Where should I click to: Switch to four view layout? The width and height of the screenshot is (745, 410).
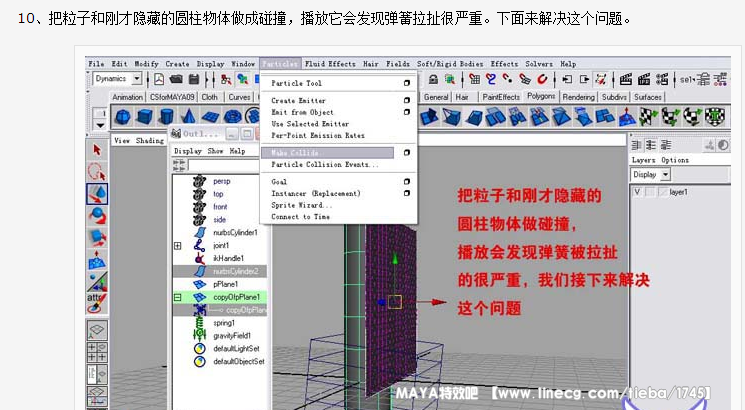(x=97, y=352)
